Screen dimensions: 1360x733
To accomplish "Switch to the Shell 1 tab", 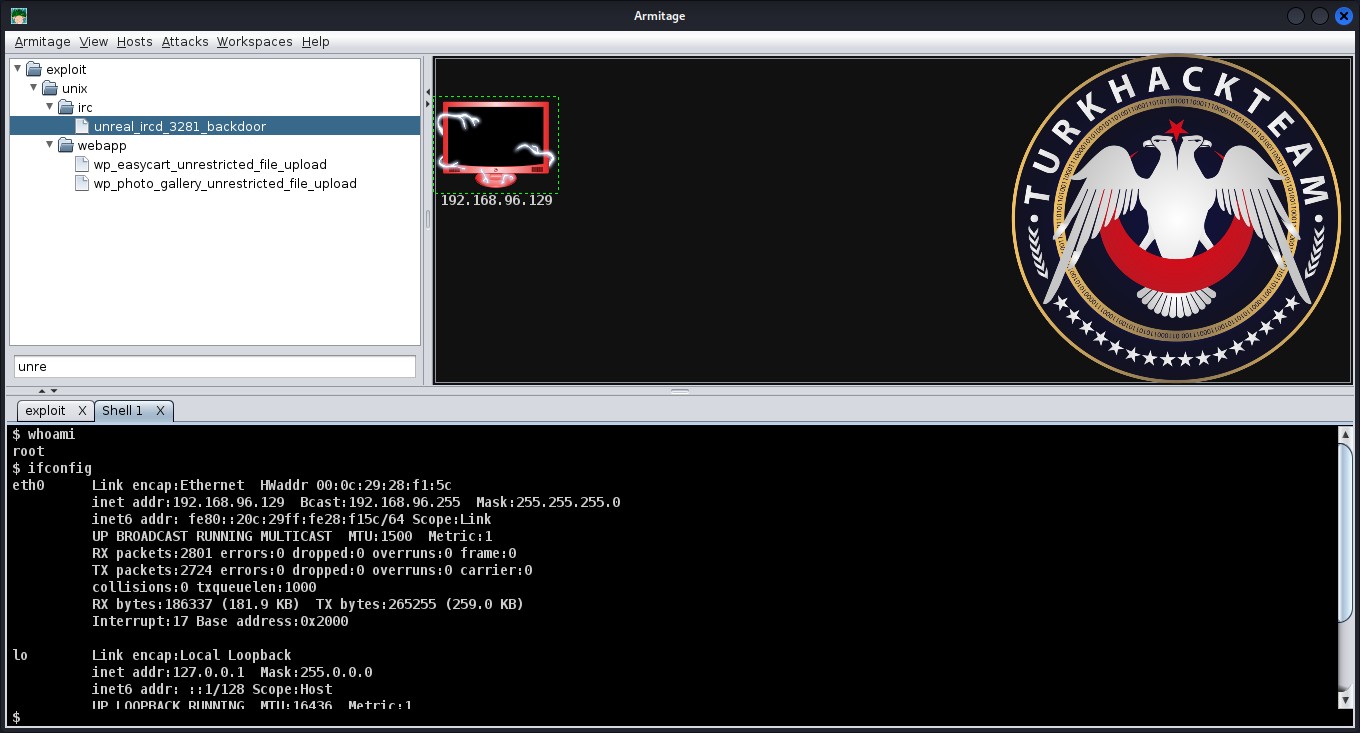I will [x=122, y=411].
